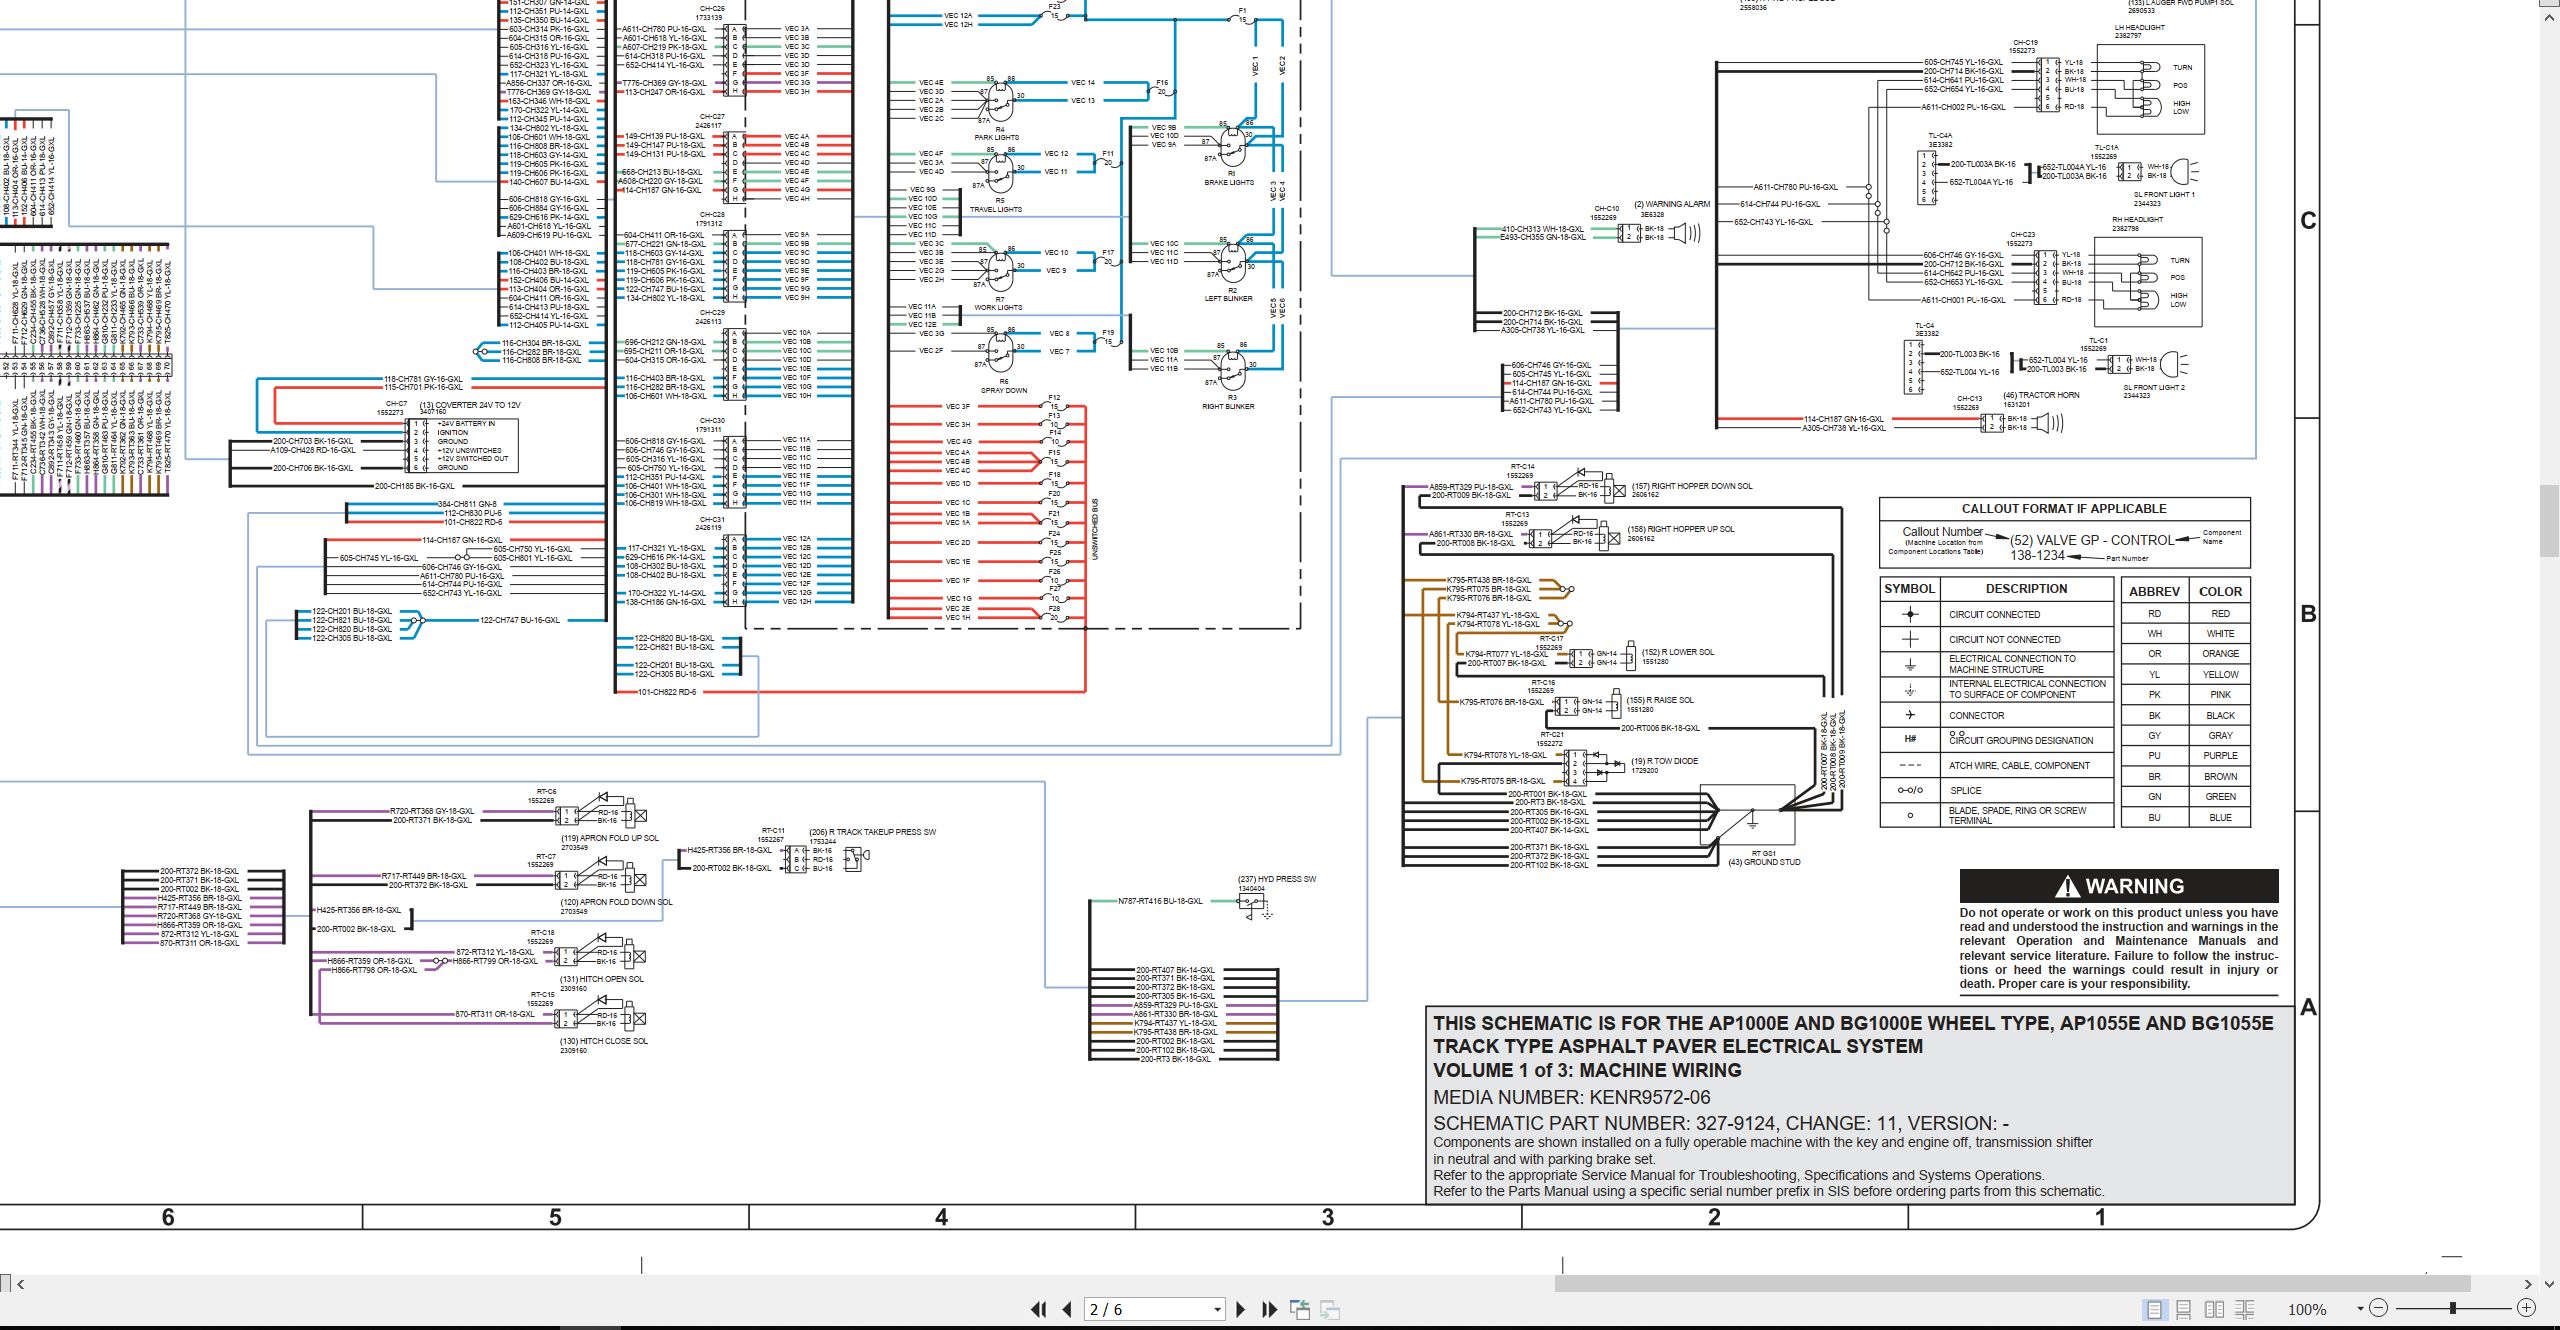Click the previous view icon

(1300, 1309)
